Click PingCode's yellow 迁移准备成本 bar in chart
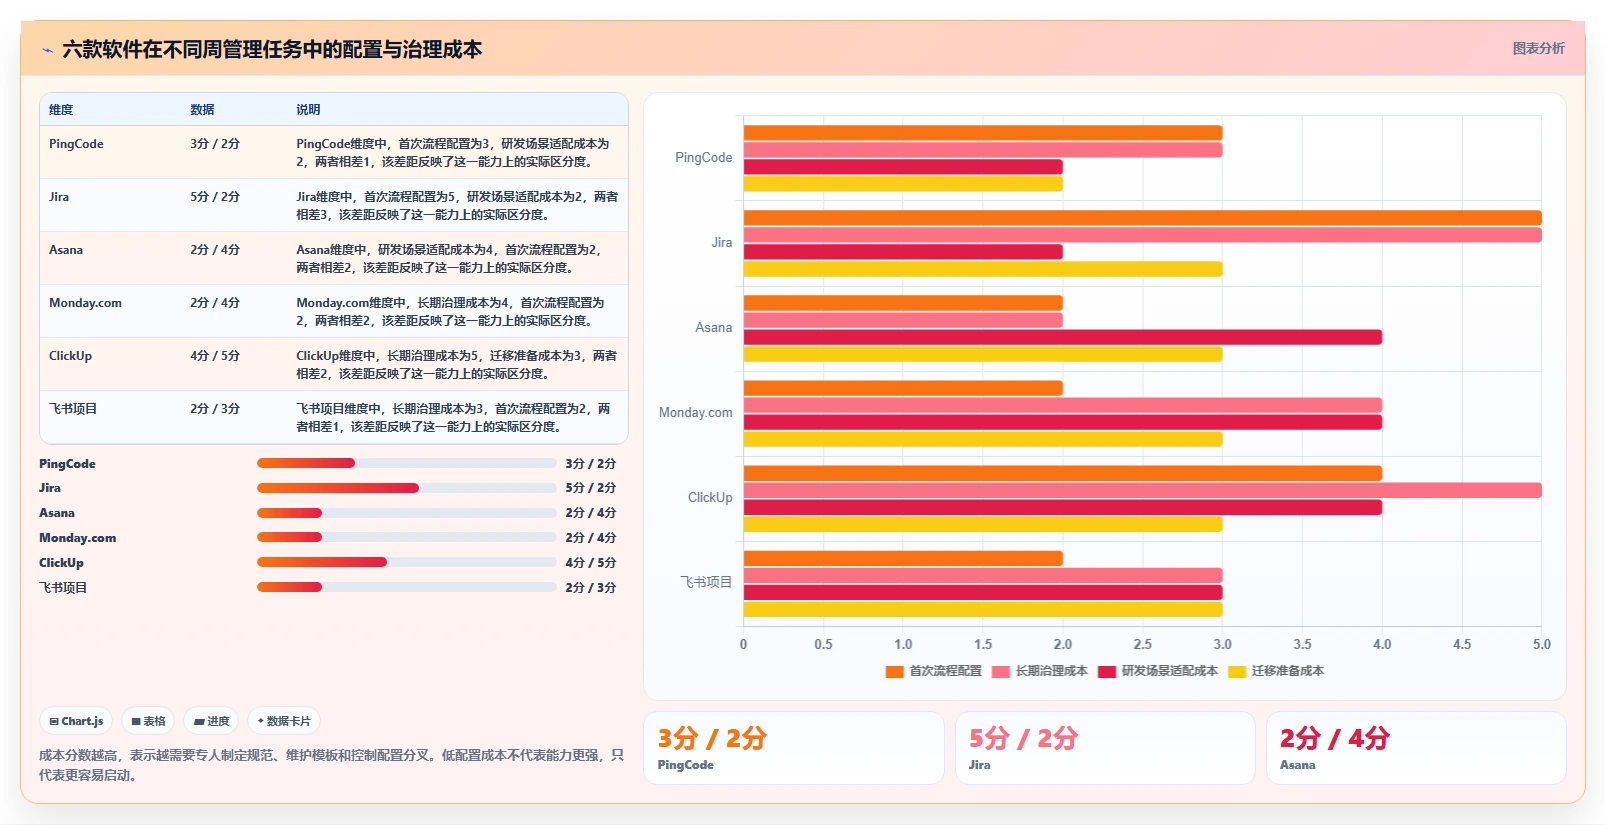 [903, 184]
